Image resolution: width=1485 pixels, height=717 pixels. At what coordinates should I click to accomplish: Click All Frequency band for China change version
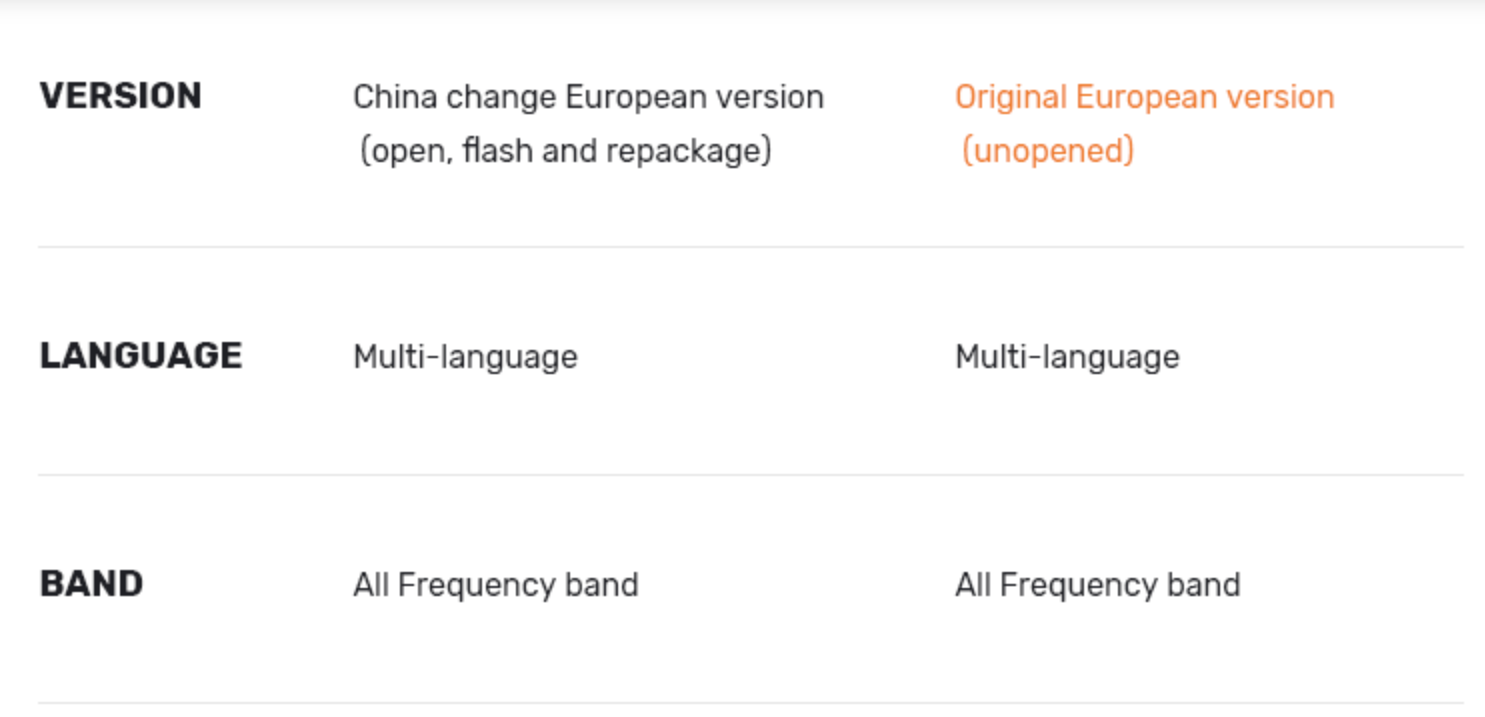495,584
